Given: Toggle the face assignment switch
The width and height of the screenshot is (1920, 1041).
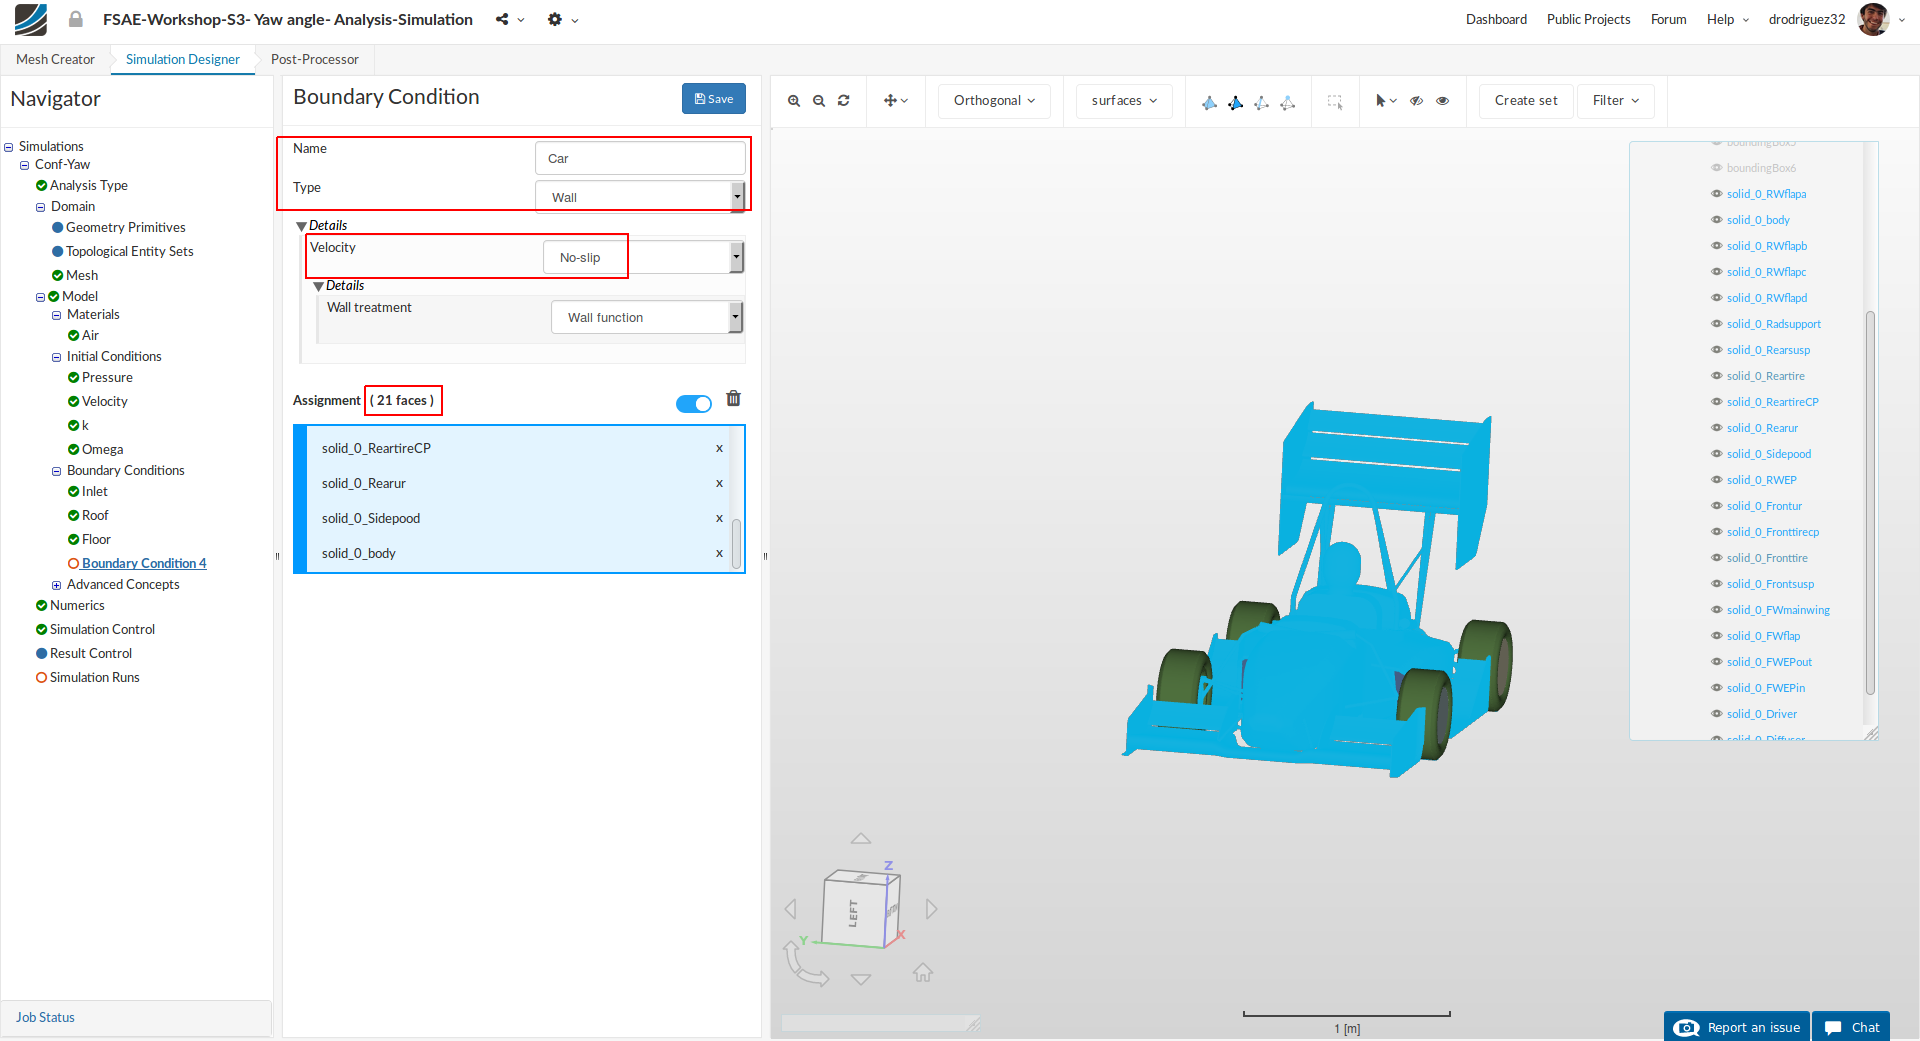Looking at the screenshot, I should [x=694, y=404].
